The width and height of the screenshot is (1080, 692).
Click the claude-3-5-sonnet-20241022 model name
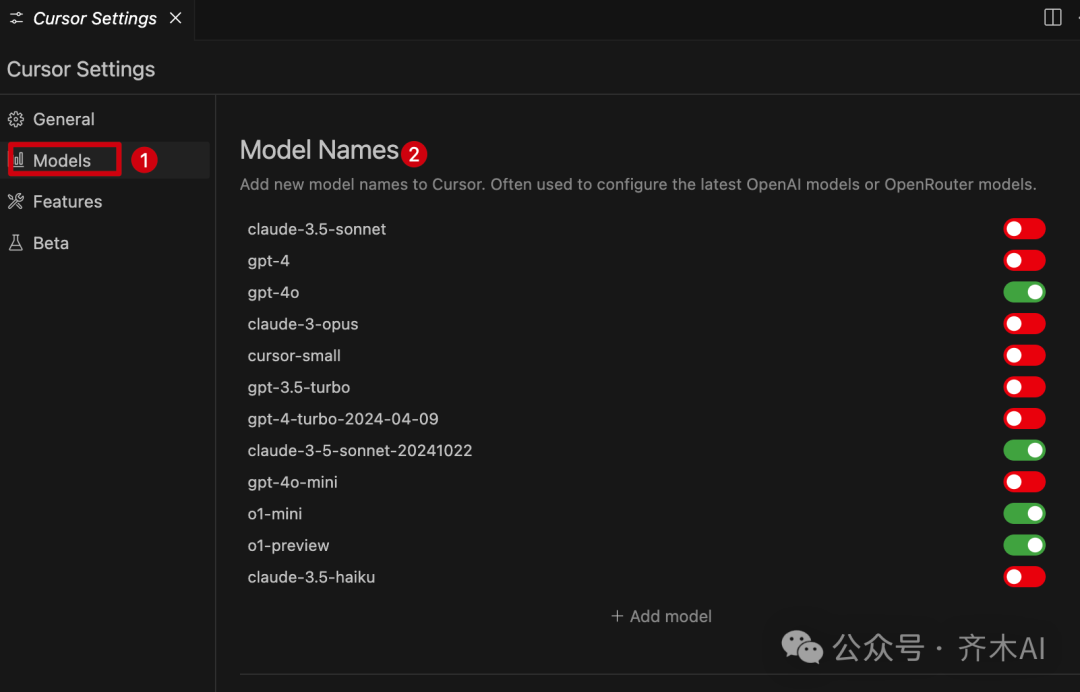[x=360, y=451]
